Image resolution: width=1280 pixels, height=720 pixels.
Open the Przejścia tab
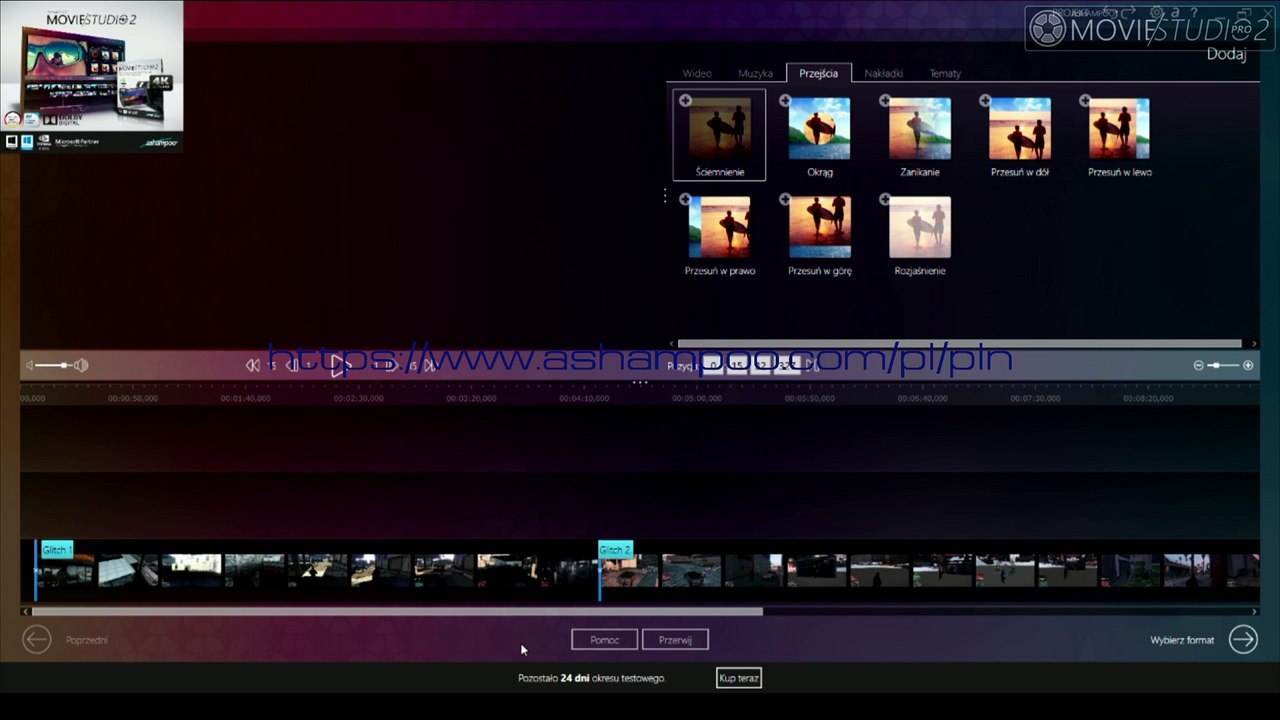[x=819, y=73]
